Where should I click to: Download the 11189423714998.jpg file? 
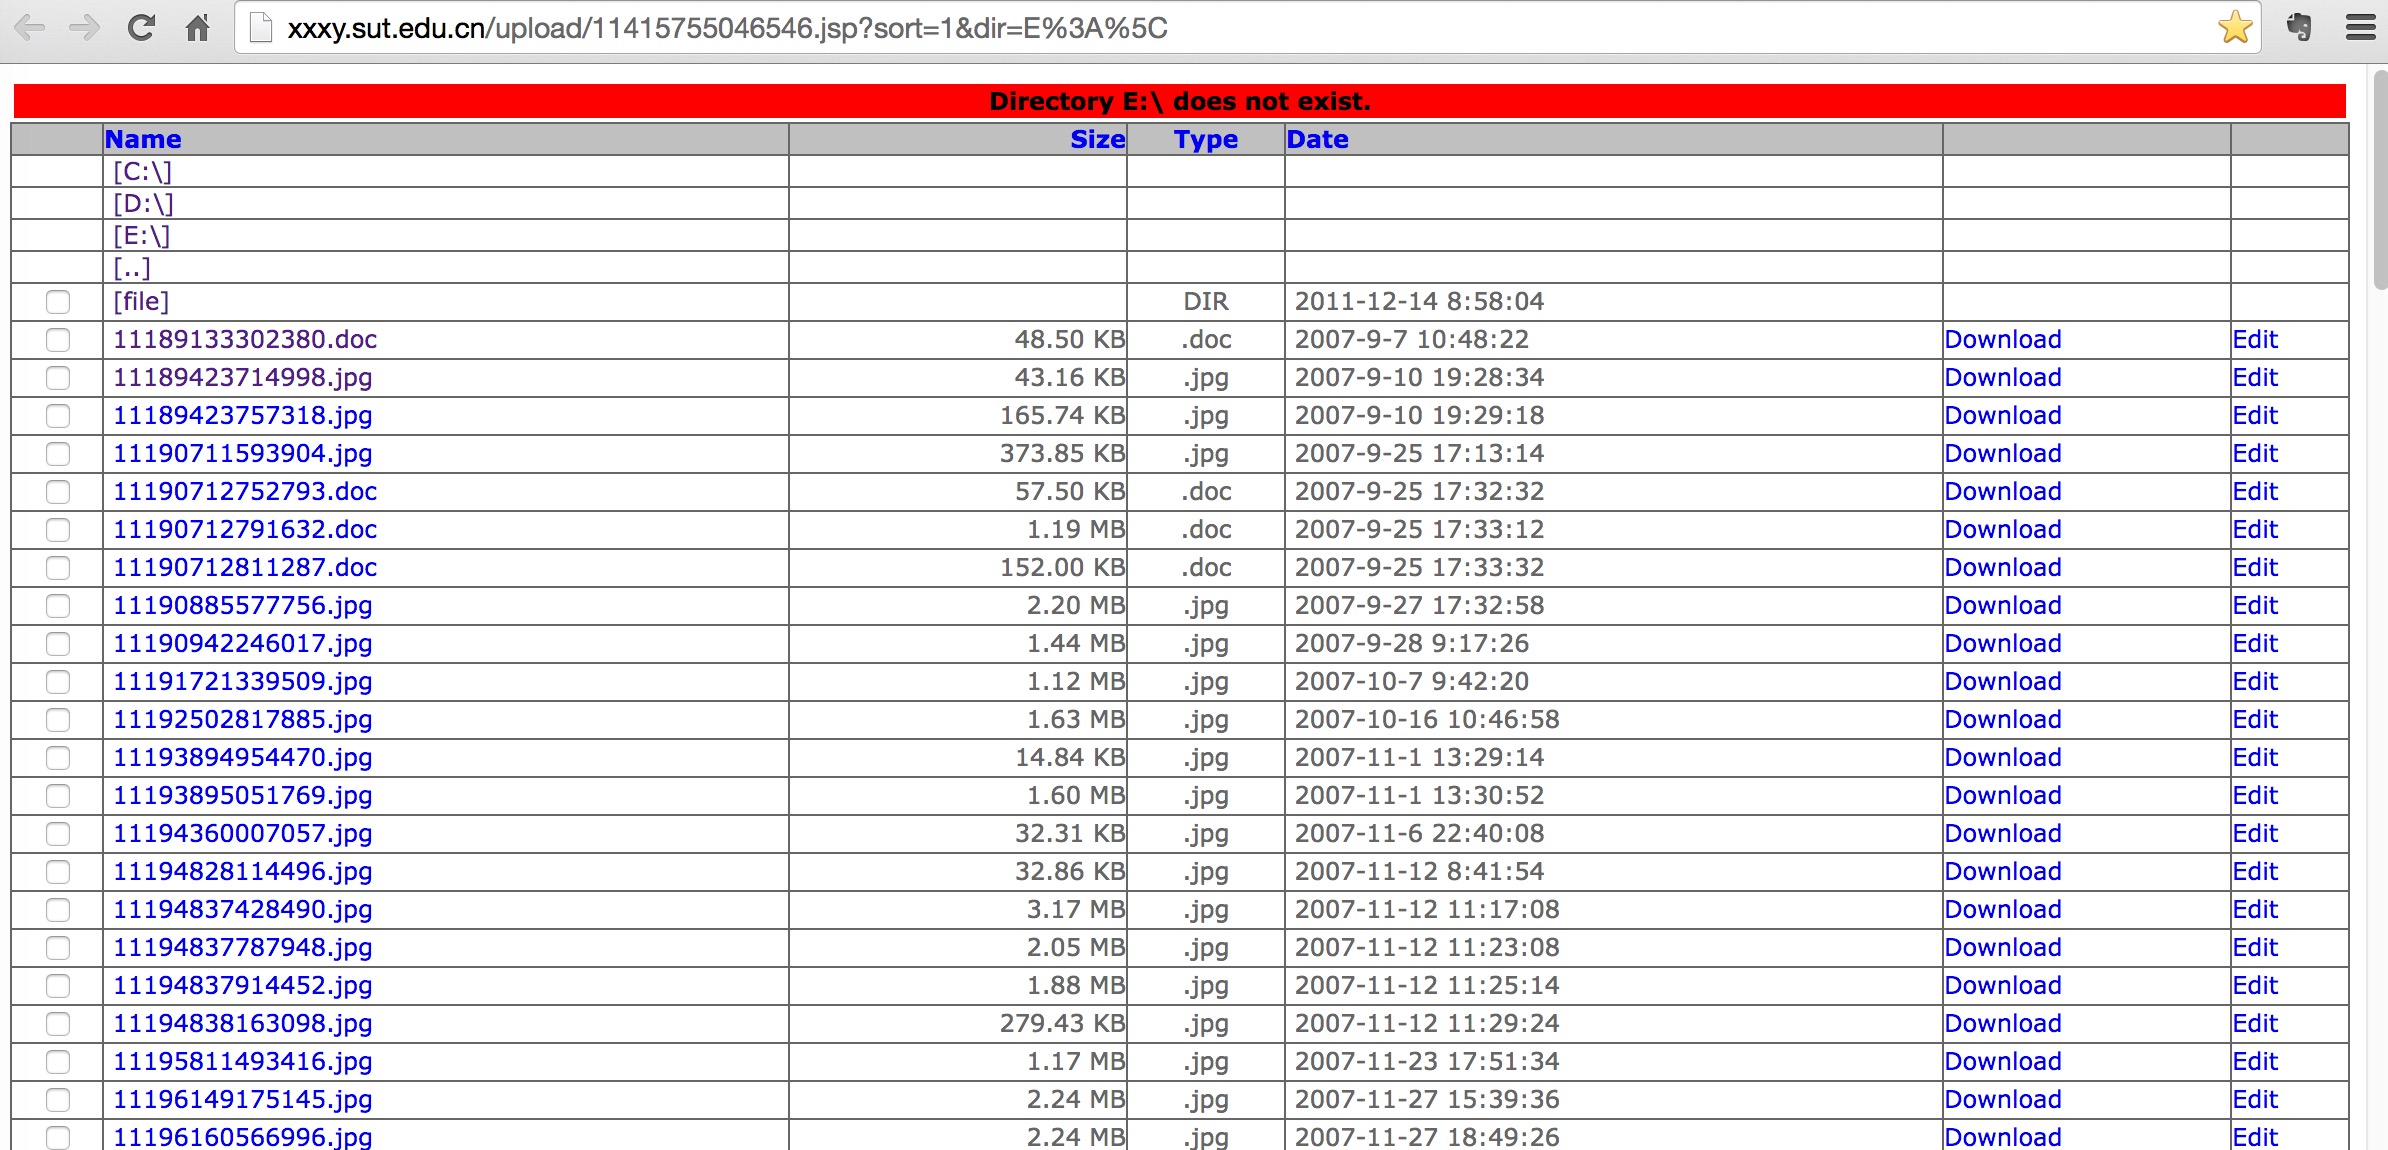click(x=2003, y=377)
